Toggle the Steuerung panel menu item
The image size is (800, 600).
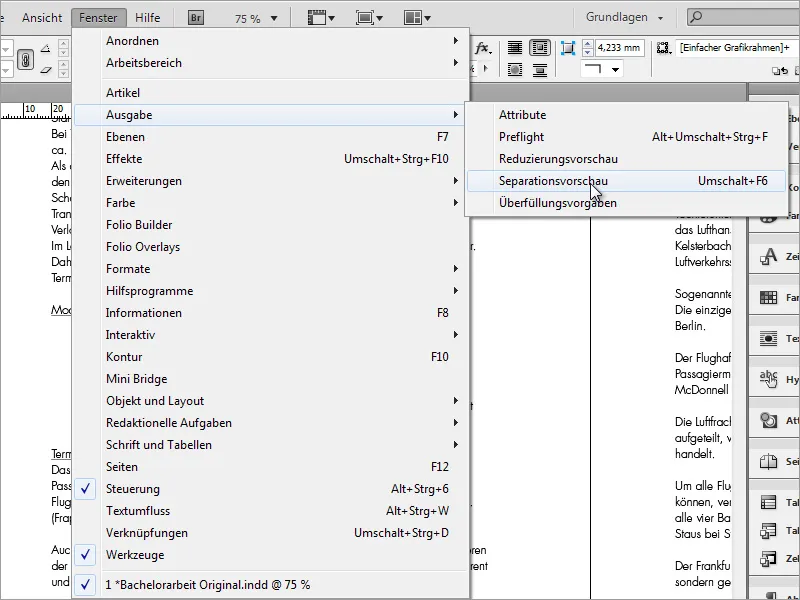click(x=271, y=489)
